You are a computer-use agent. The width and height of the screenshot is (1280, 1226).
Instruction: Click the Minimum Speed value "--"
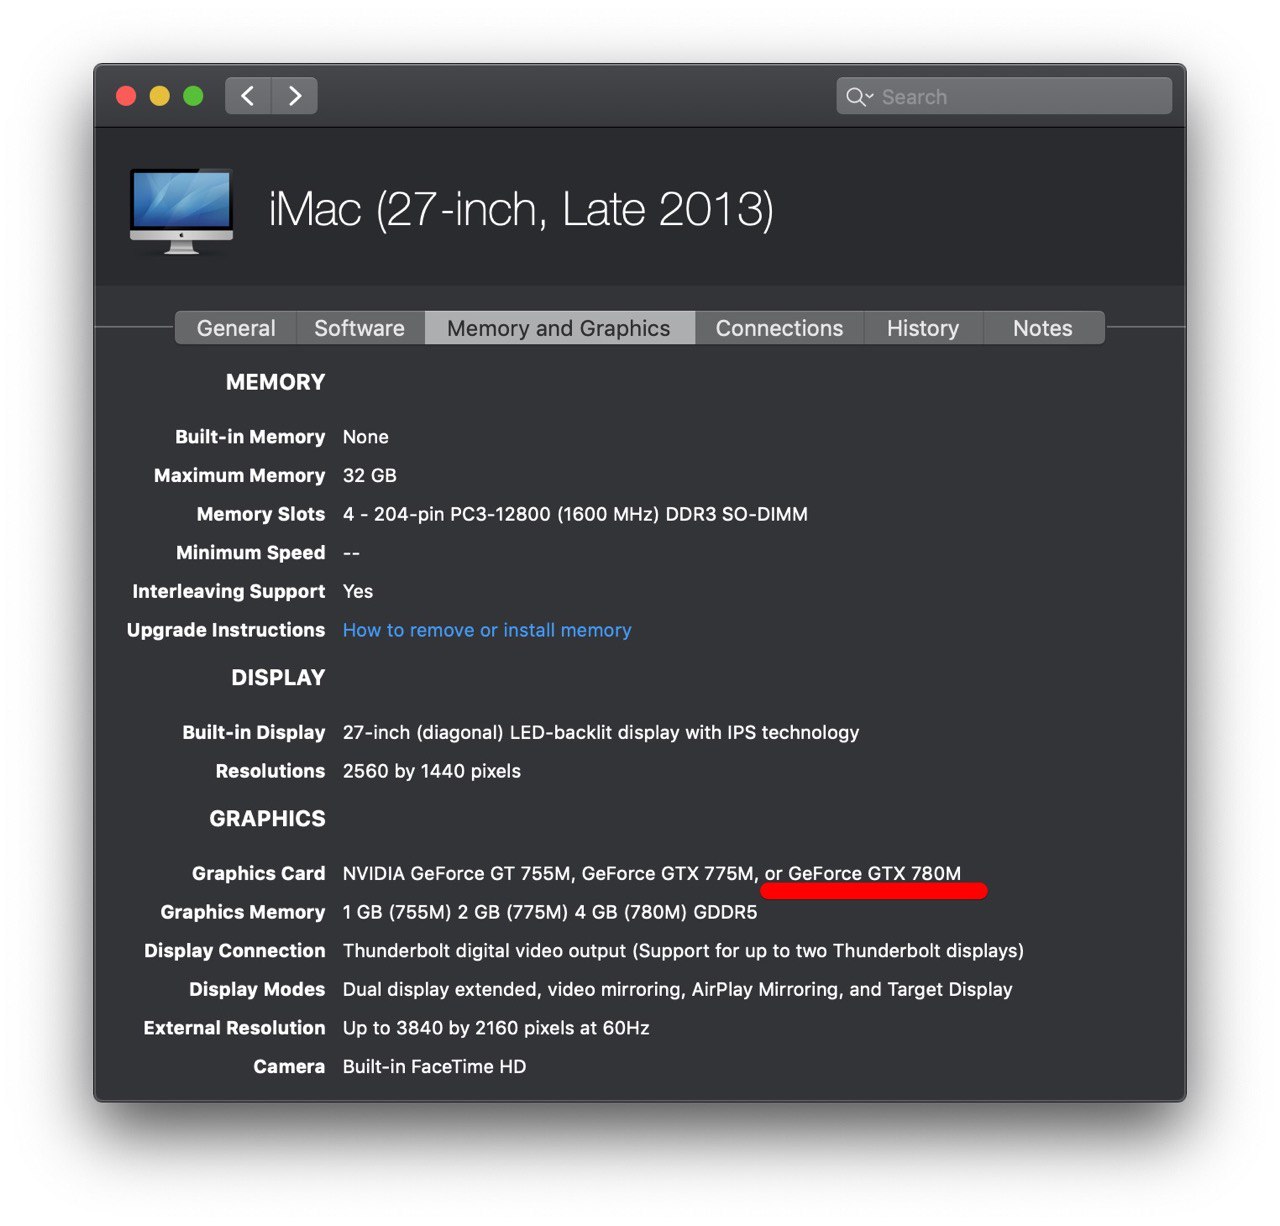click(x=351, y=553)
